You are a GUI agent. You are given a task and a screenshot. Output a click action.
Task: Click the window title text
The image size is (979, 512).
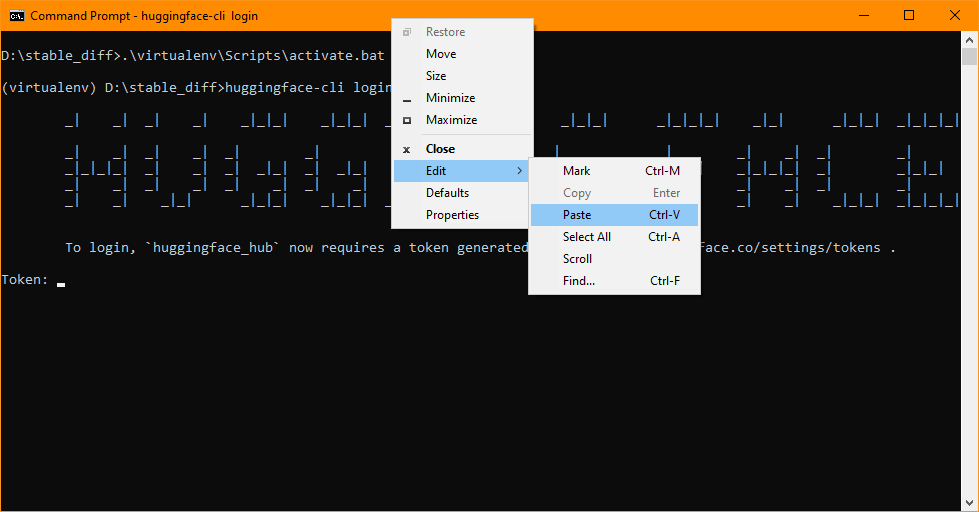tap(144, 16)
